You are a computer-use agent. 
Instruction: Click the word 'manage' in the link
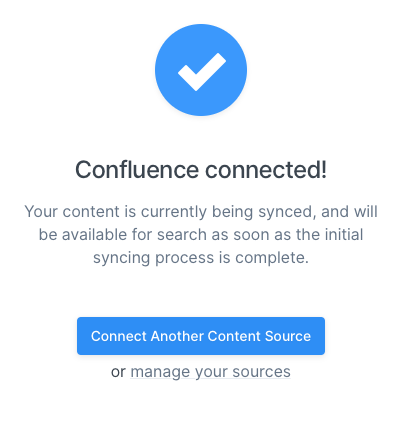[x=160, y=372]
